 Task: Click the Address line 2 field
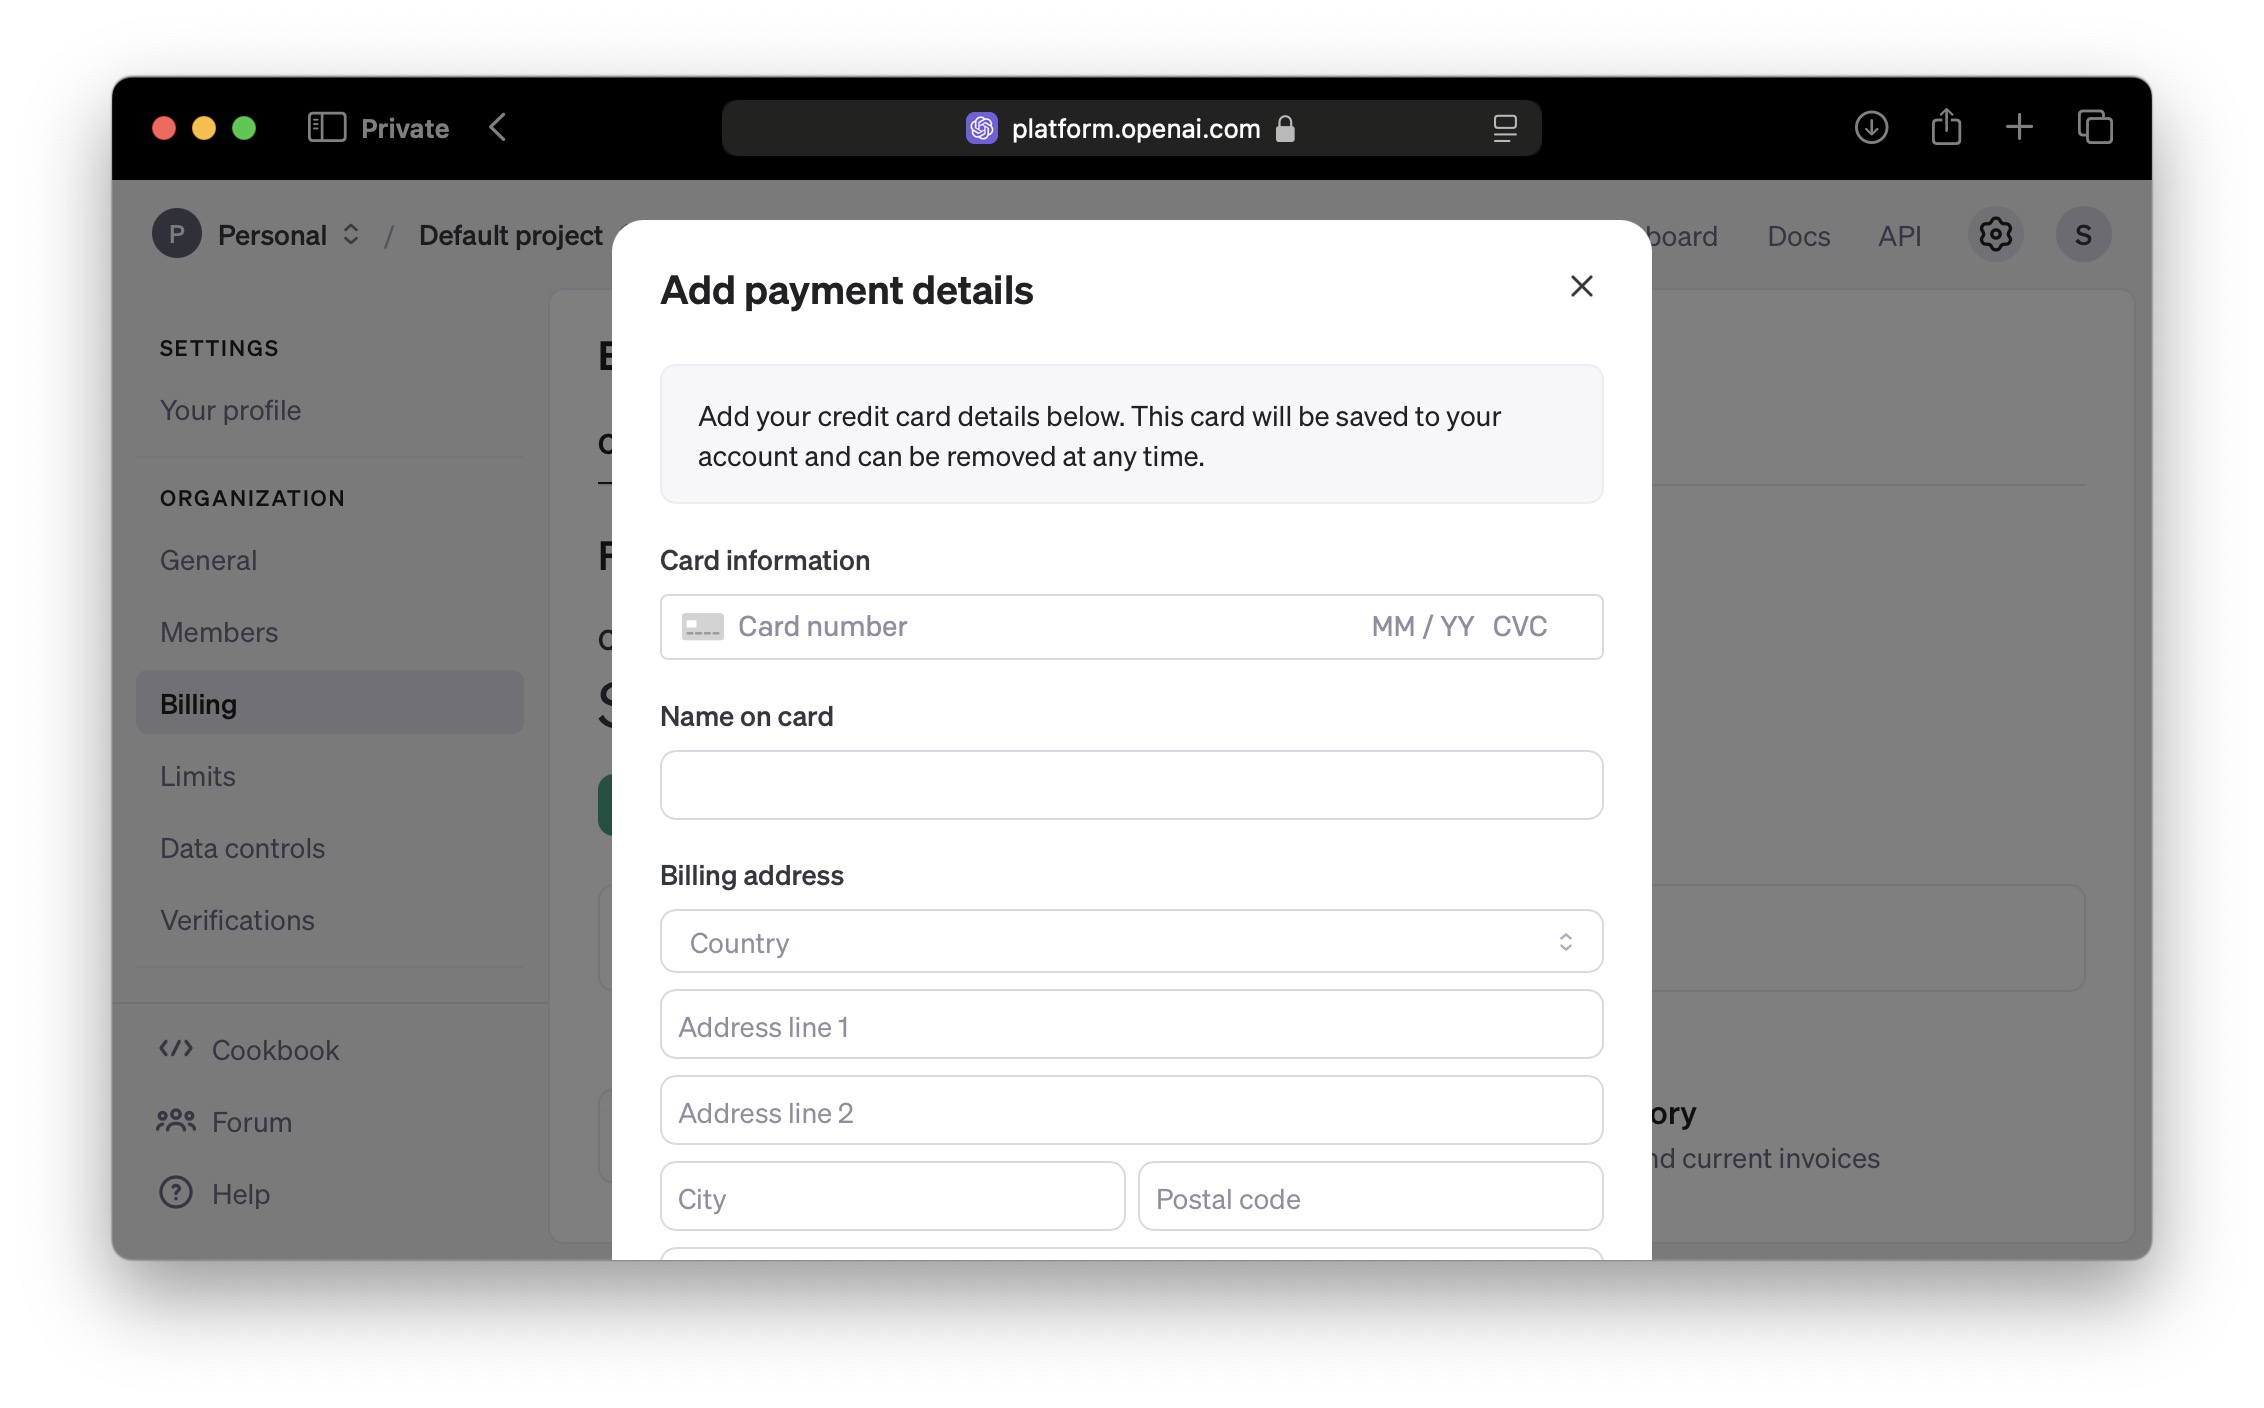(x=1131, y=1111)
